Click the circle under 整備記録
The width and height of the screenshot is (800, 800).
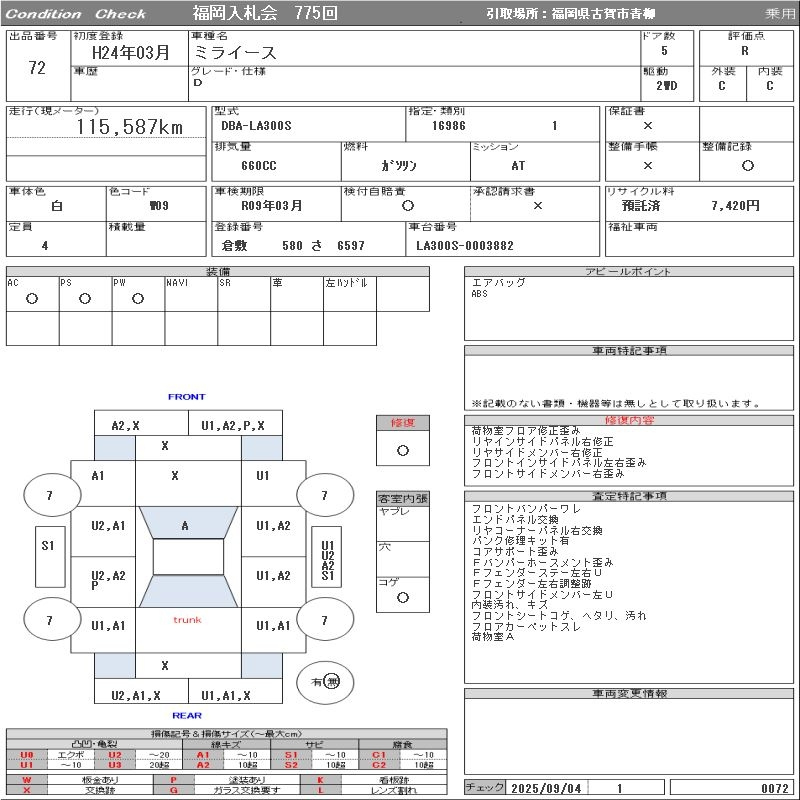(748, 165)
